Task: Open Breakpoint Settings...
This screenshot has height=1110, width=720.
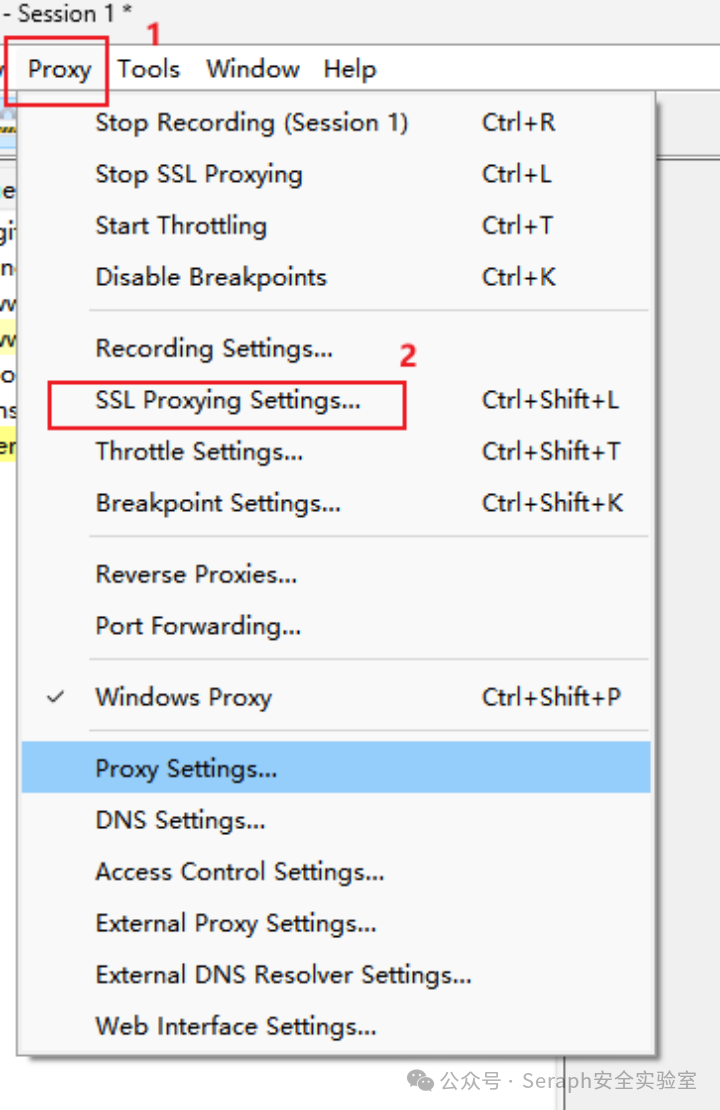Action: click(x=336, y=503)
